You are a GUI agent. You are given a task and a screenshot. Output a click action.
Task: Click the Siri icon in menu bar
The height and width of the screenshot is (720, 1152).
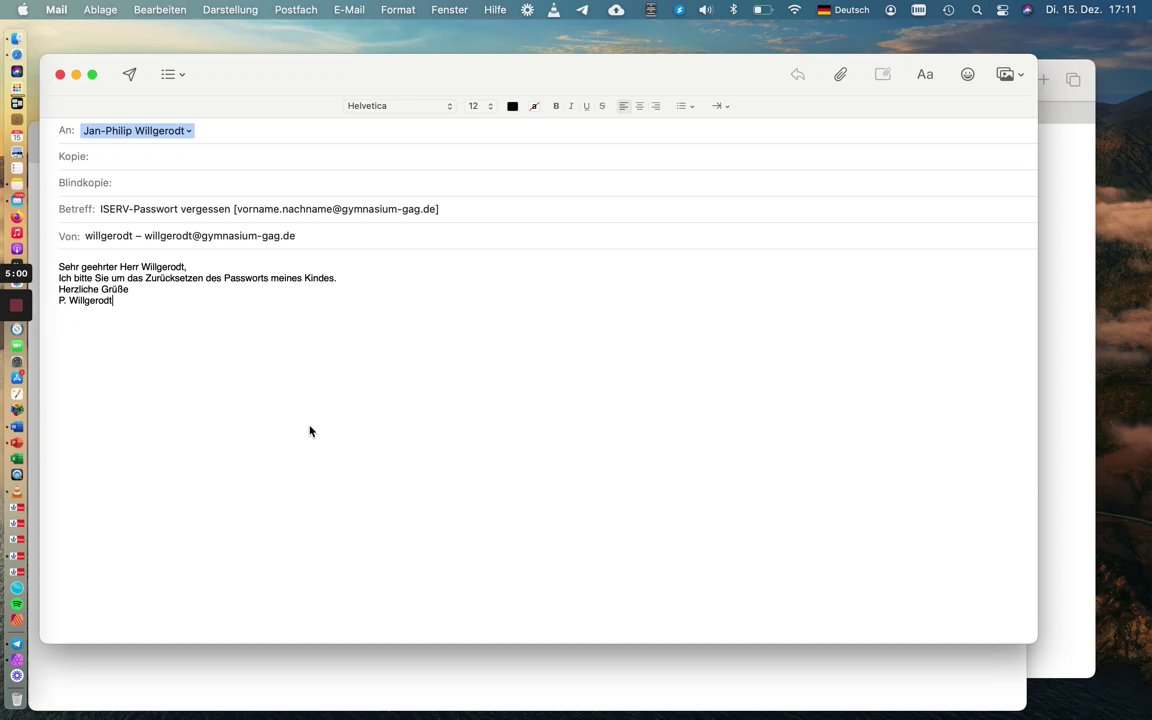pyautogui.click(x=1027, y=10)
